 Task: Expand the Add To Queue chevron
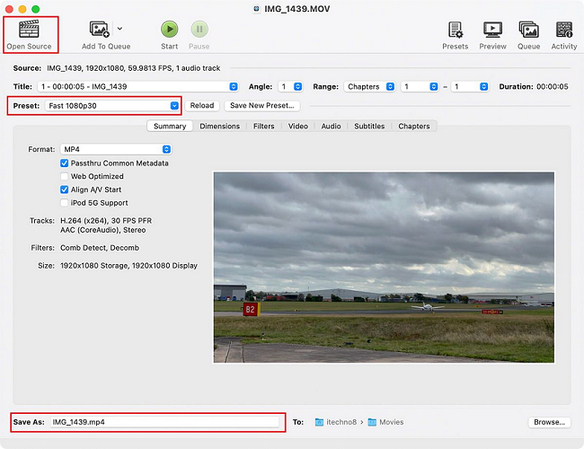[120, 28]
